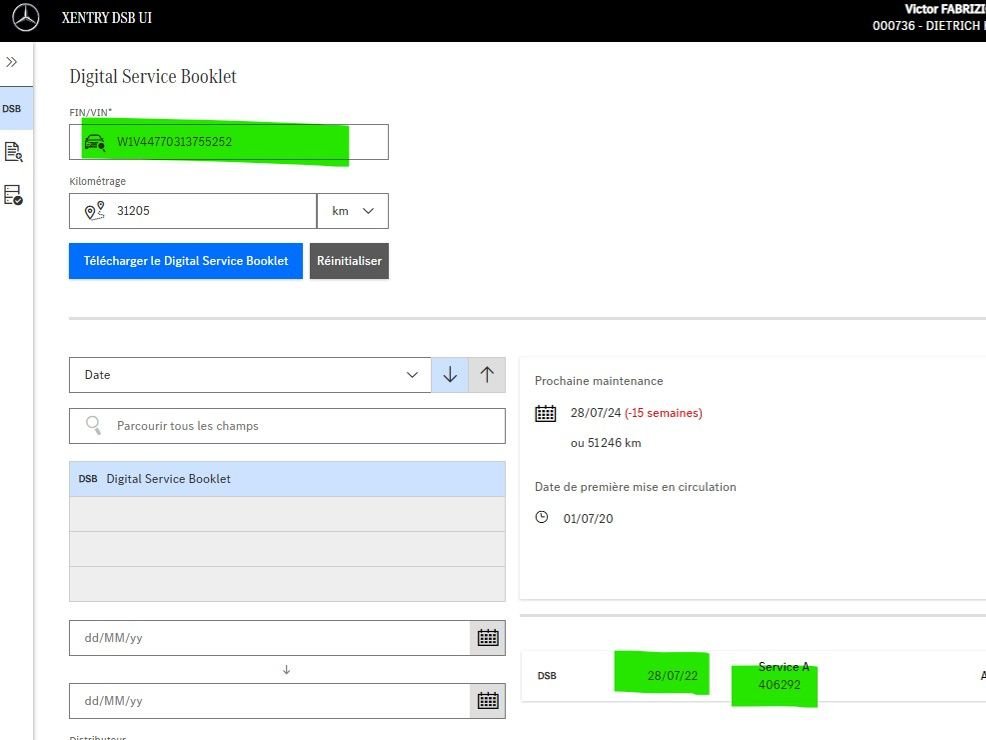The height and width of the screenshot is (740, 986).
Task: Select the Digital Service Booklet list row
Action: (287, 479)
